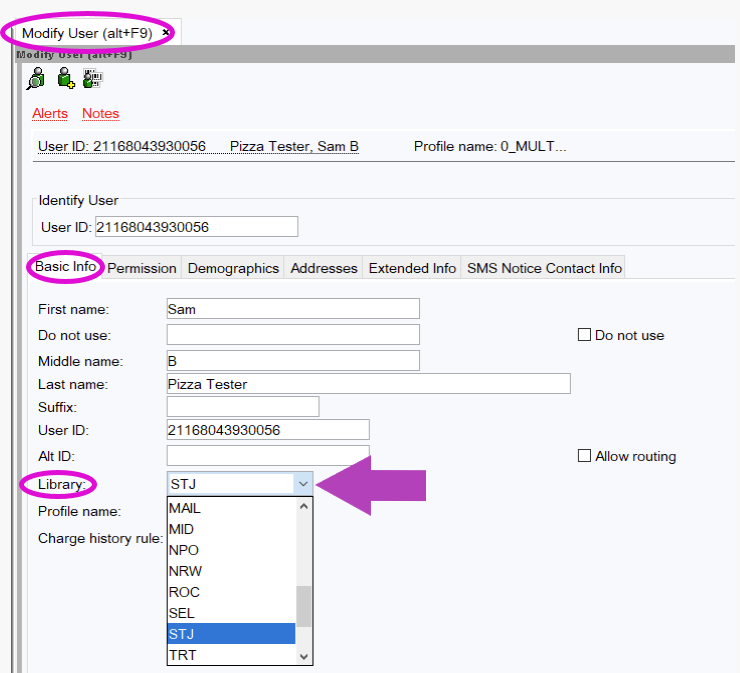The image size is (740, 673).
Task: Choose NPO from the Library list
Action: pyautogui.click(x=232, y=550)
